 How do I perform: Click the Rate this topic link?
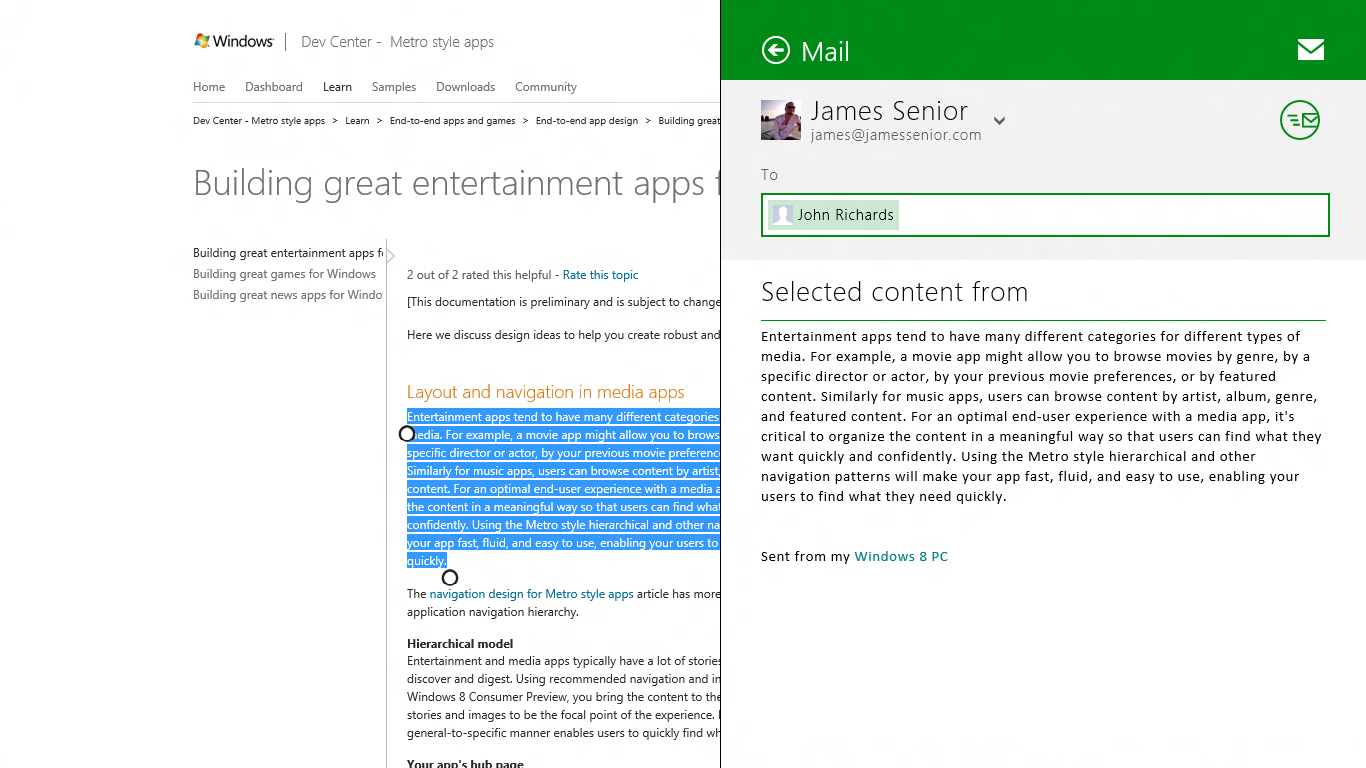coord(600,275)
